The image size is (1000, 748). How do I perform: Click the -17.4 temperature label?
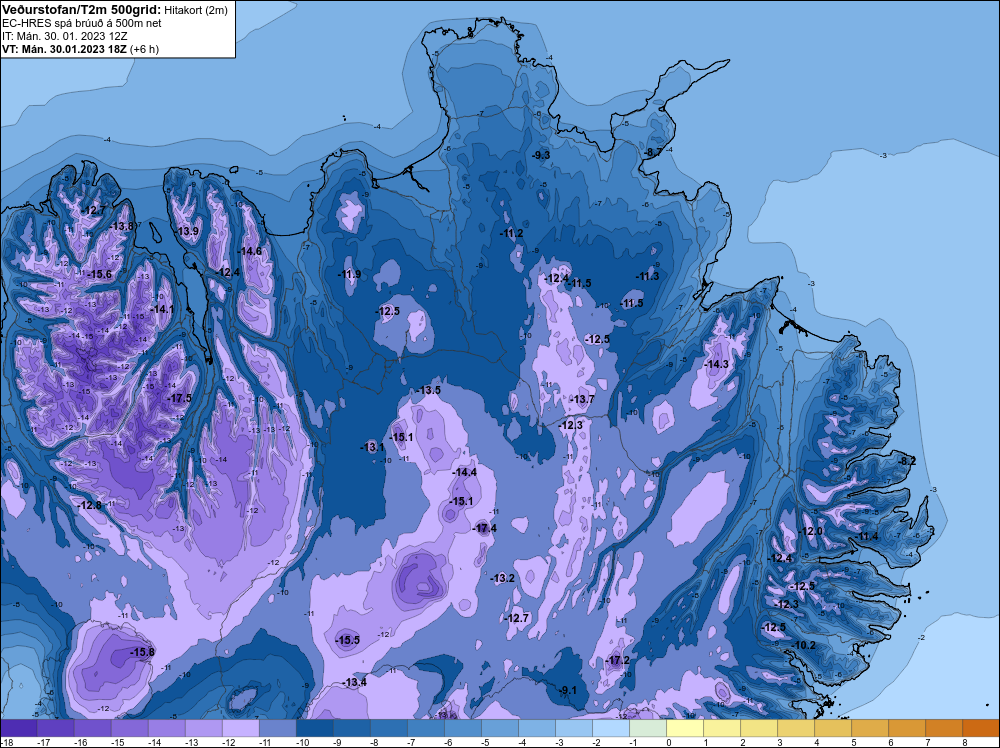click(x=484, y=529)
